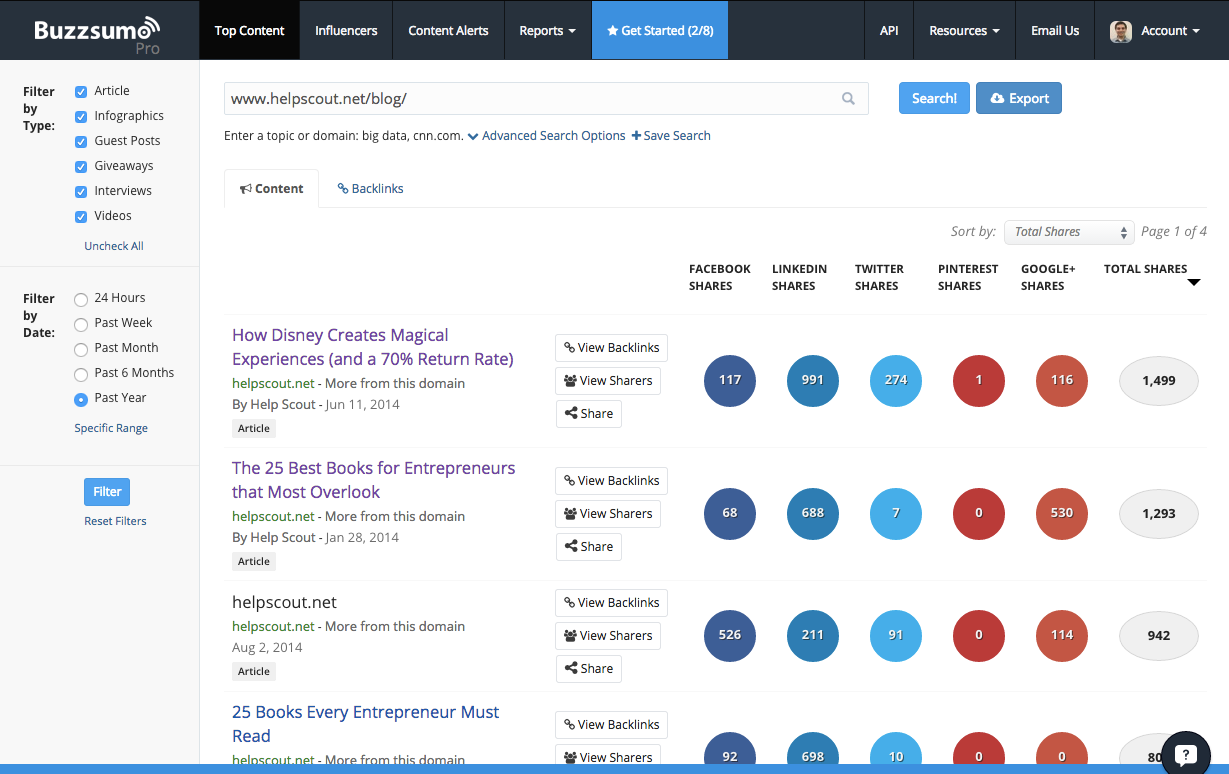The height and width of the screenshot is (774, 1229).
Task: Click the Twitter shares circle showing 274
Action: click(896, 380)
